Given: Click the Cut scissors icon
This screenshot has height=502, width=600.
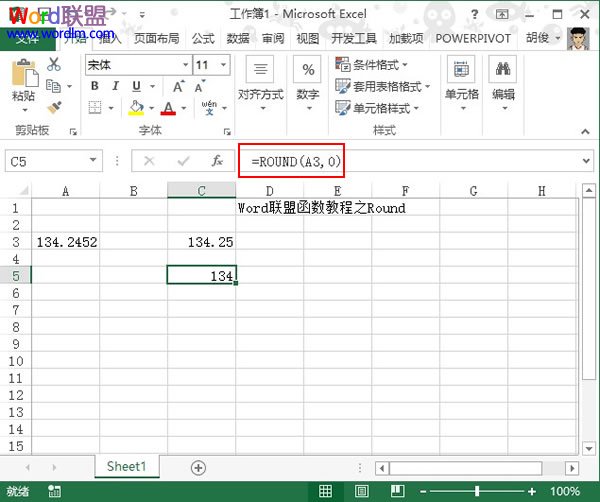Looking at the screenshot, I should pos(54,64).
